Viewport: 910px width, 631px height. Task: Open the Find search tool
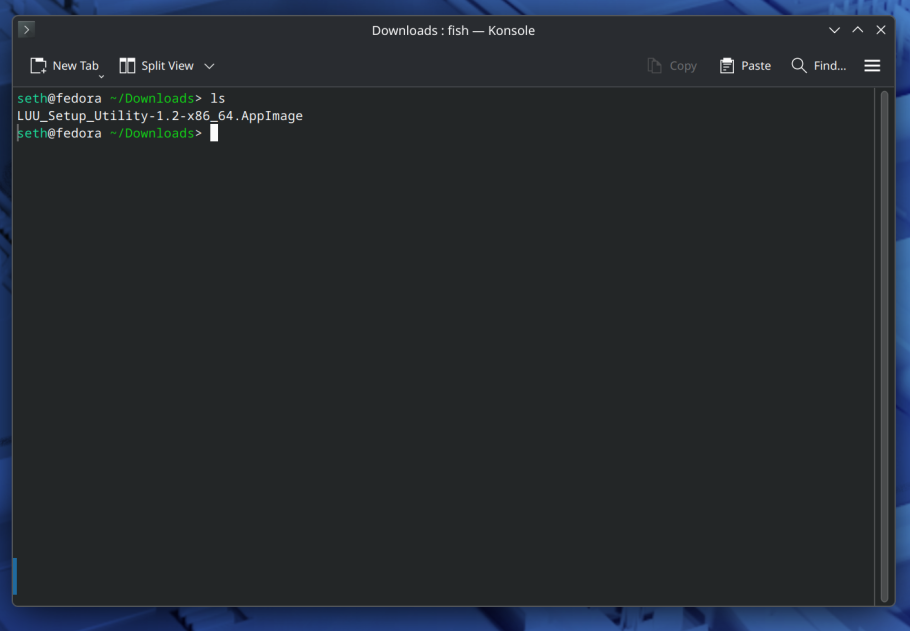point(819,66)
